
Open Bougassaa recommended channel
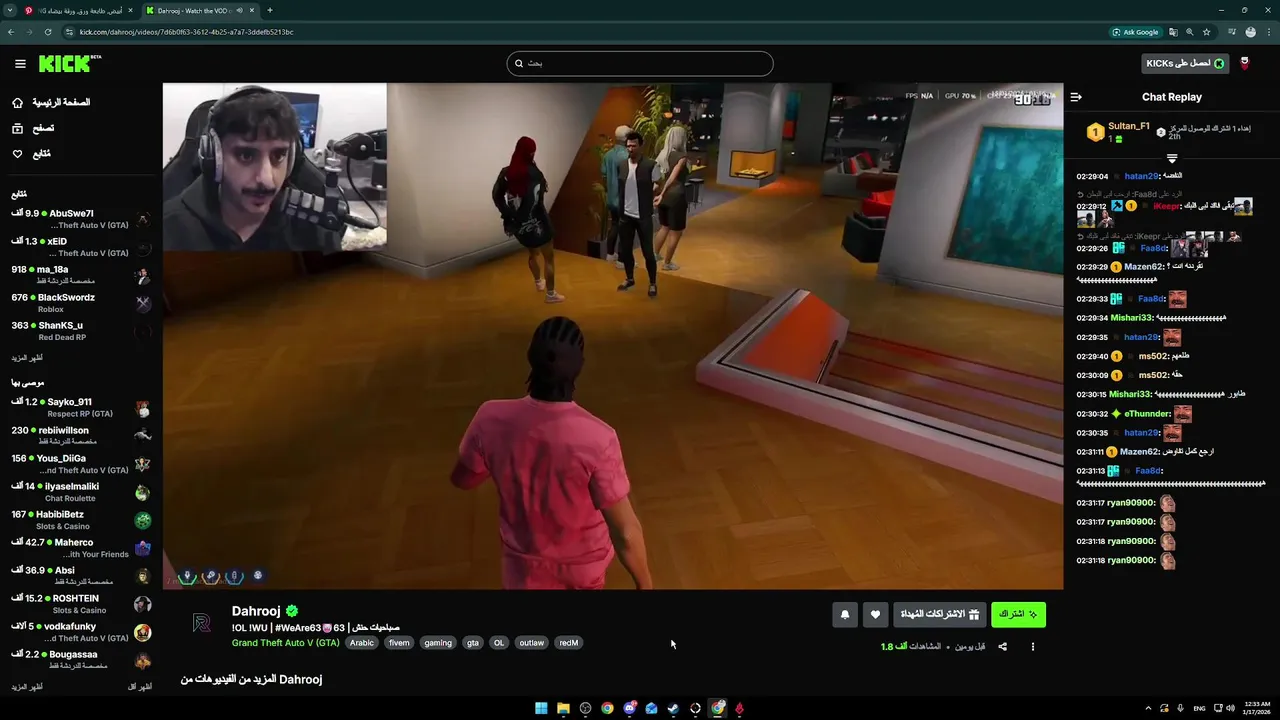[81, 660]
